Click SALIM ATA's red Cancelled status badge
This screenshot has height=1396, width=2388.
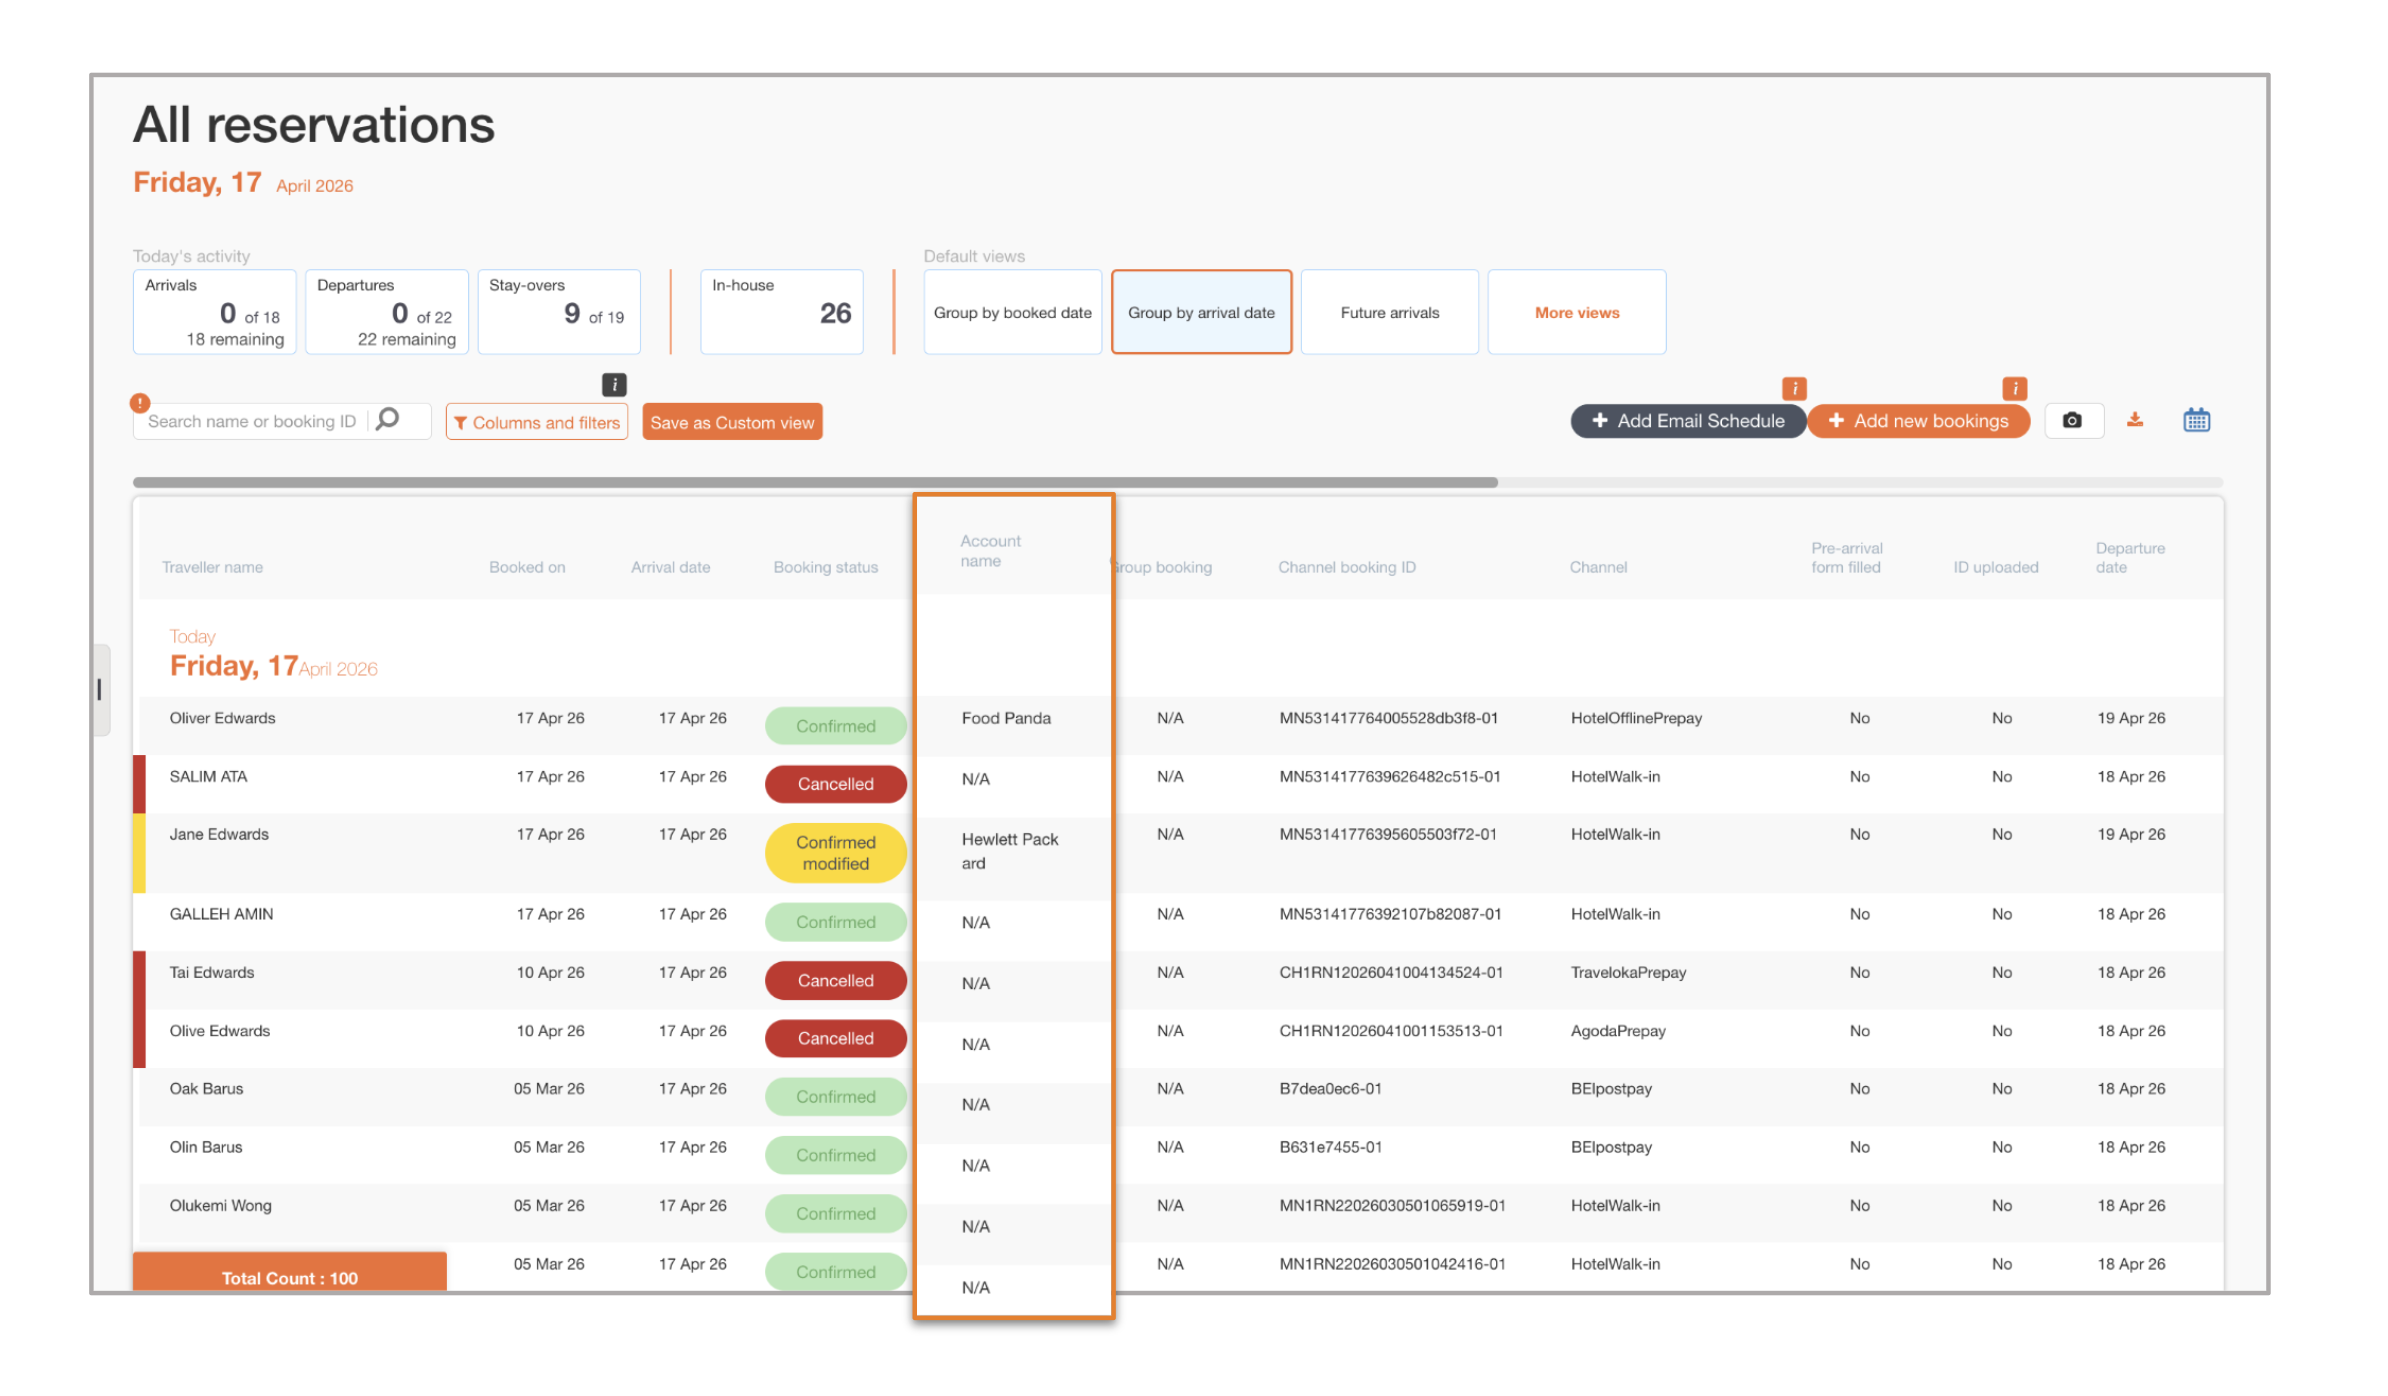coord(835,784)
